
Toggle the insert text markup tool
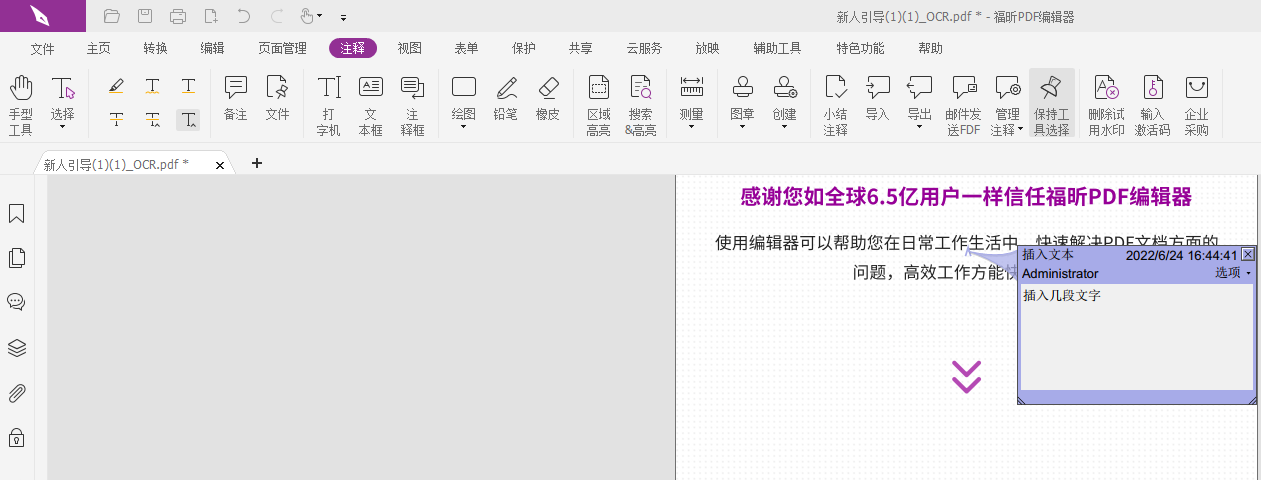188,120
